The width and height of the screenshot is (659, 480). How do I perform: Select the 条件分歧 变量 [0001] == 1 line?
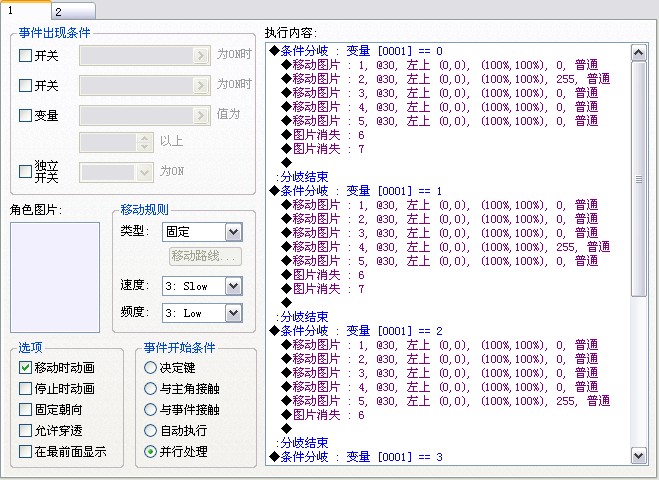click(x=356, y=191)
